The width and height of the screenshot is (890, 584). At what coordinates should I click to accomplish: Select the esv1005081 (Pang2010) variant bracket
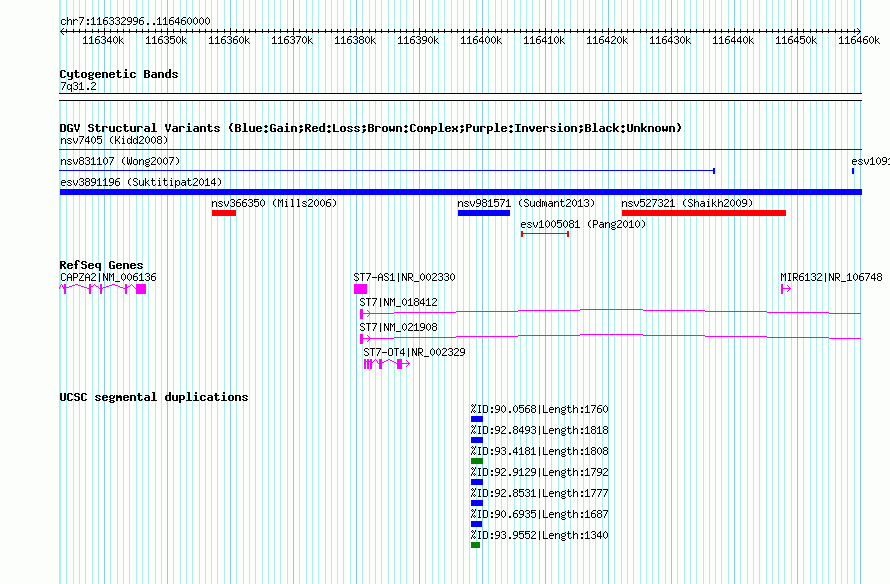pyautogui.click(x=545, y=234)
